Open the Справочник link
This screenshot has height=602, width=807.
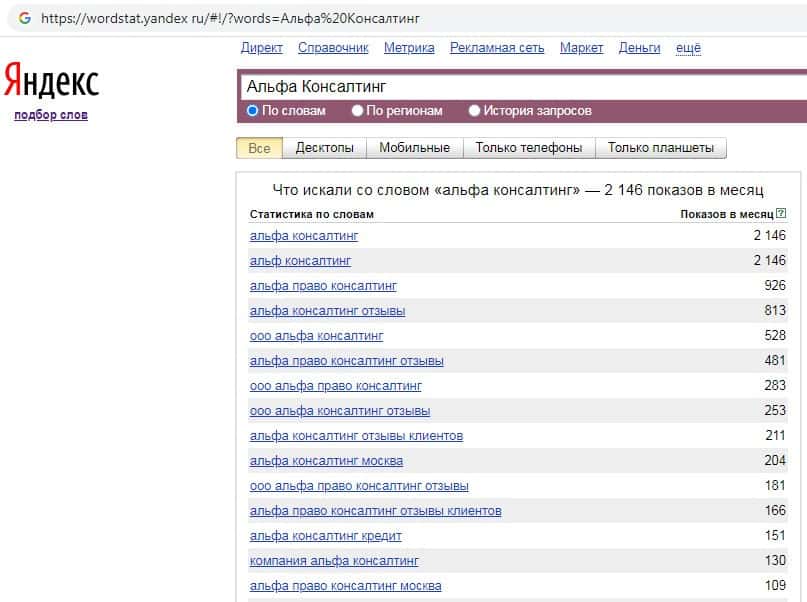coord(333,48)
